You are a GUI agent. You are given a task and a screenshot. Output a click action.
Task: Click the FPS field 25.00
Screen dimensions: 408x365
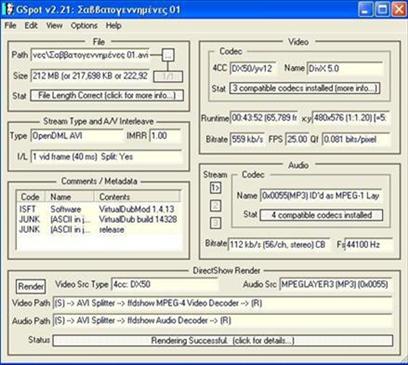pyautogui.click(x=297, y=139)
